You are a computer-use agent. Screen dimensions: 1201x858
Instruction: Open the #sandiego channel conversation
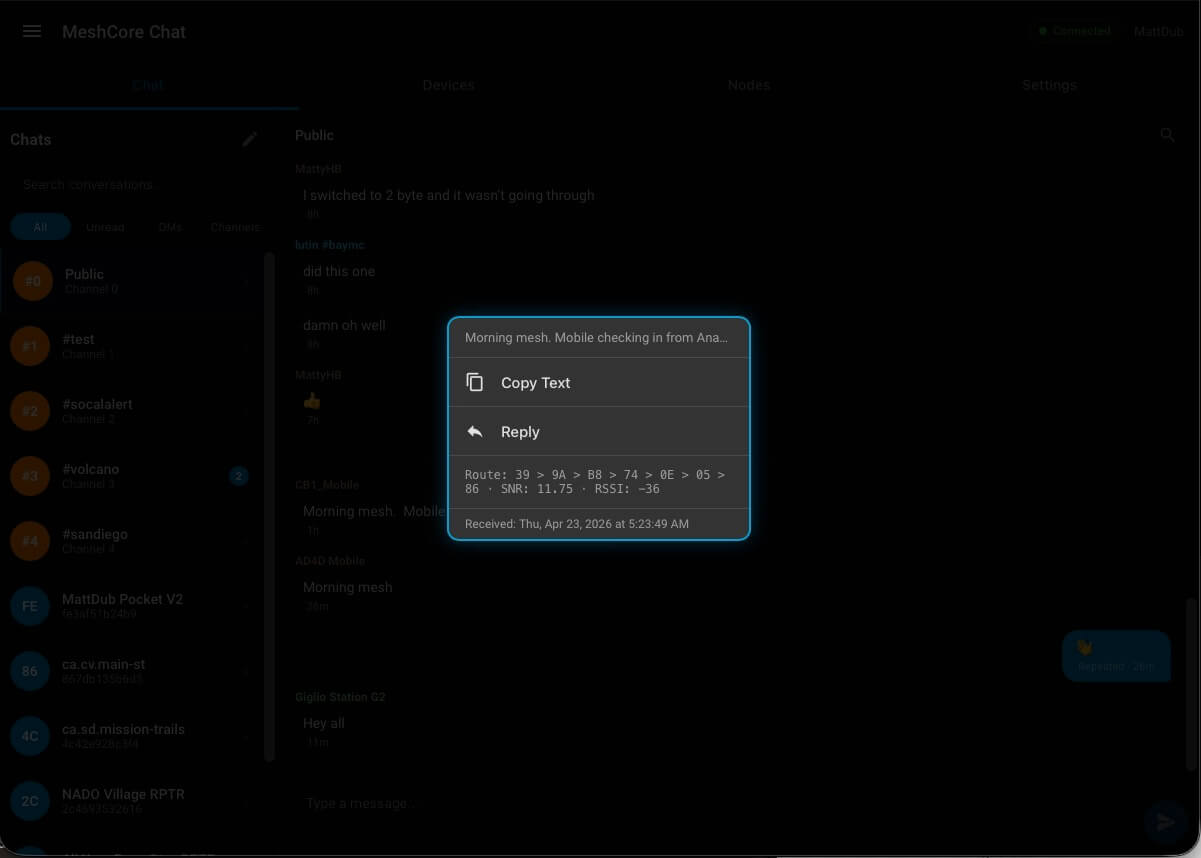coord(130,541)
